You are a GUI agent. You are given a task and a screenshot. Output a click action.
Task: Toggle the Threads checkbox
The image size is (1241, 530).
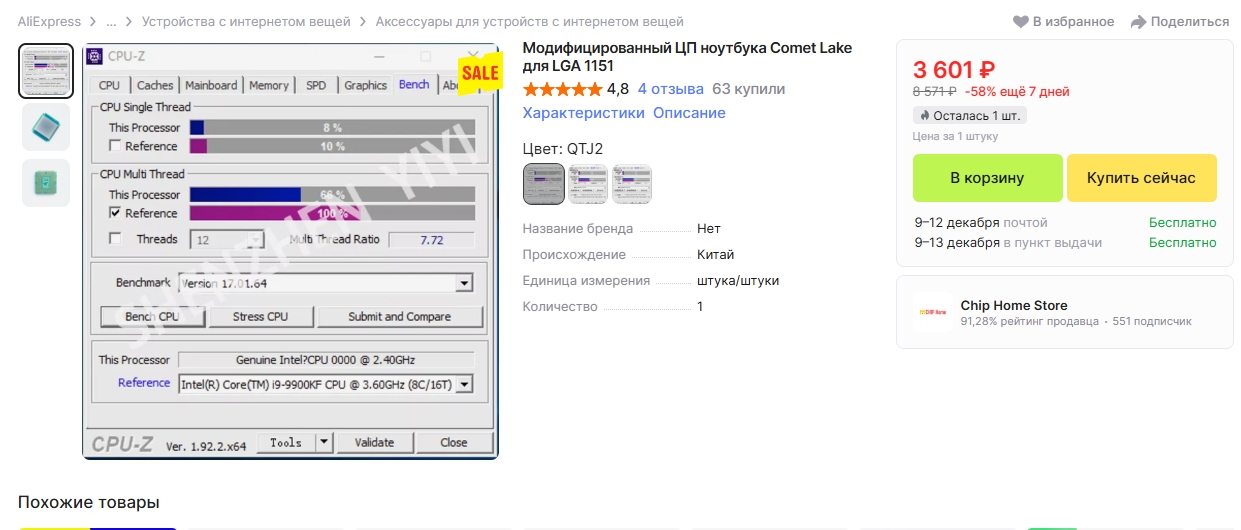tap(115, 239)
